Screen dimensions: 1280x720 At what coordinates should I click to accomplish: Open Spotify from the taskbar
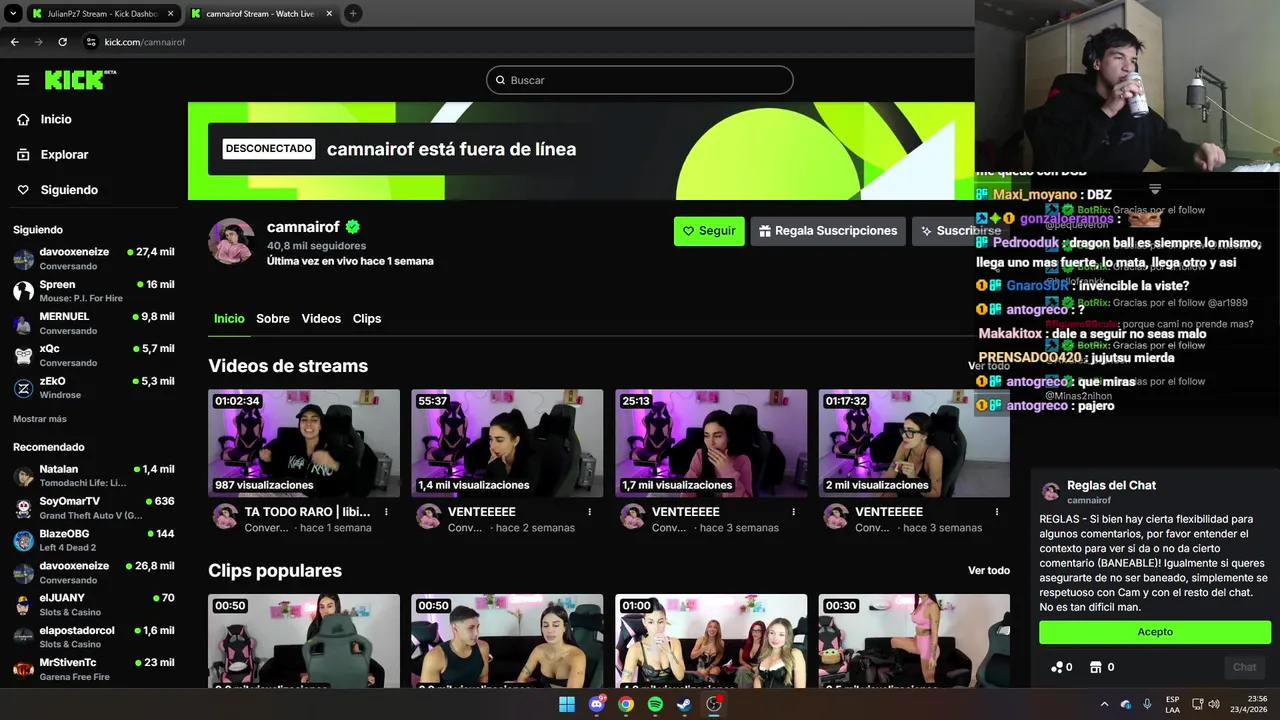(x=655, y=704)
